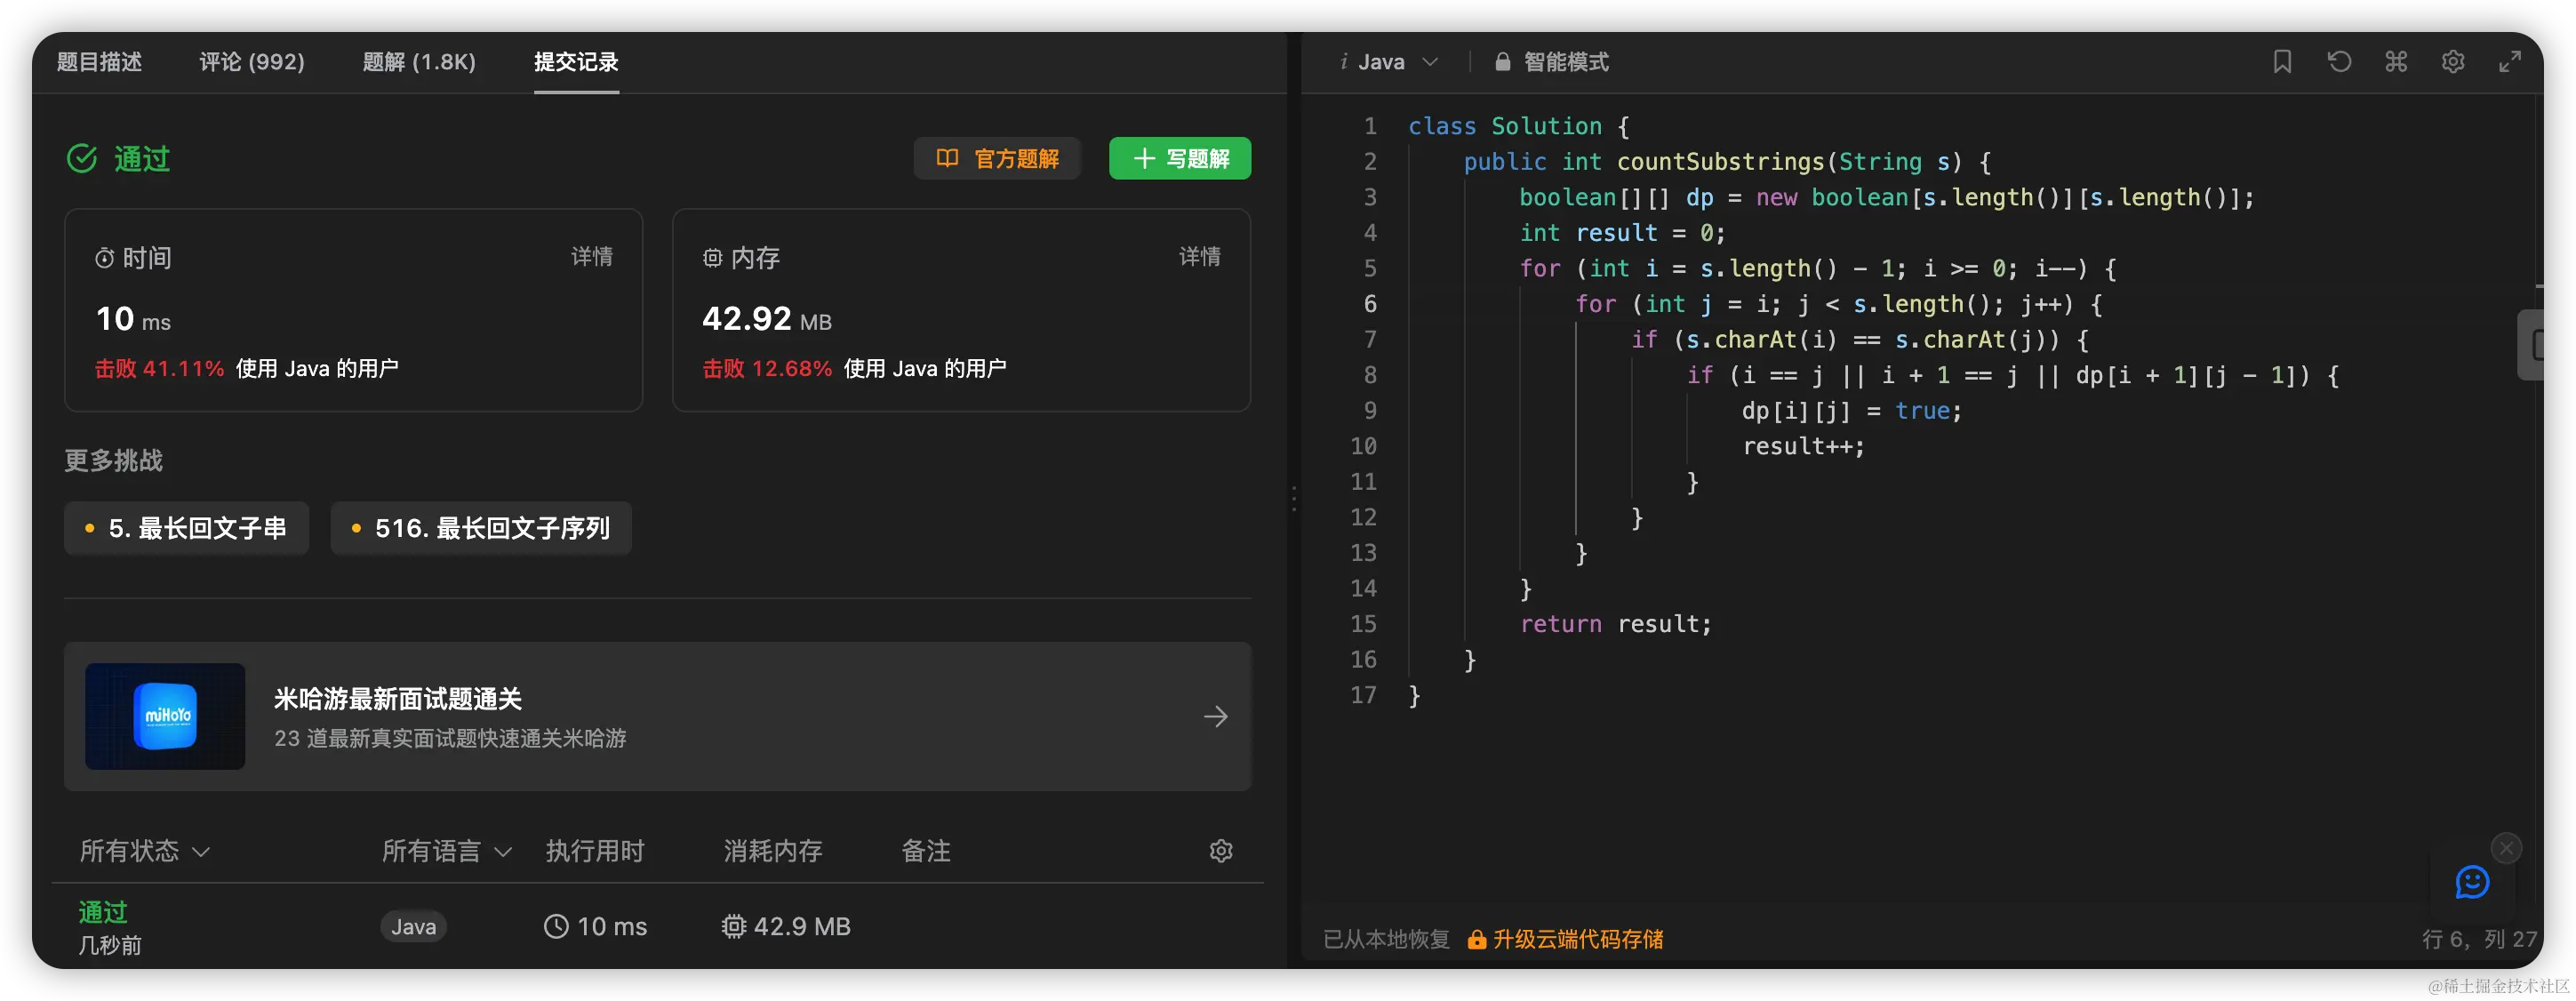Viewport: 2576px width, 1001px height.
Task: Expand the 所有语言 filter dropdown
Action: [x=447, y=851]
